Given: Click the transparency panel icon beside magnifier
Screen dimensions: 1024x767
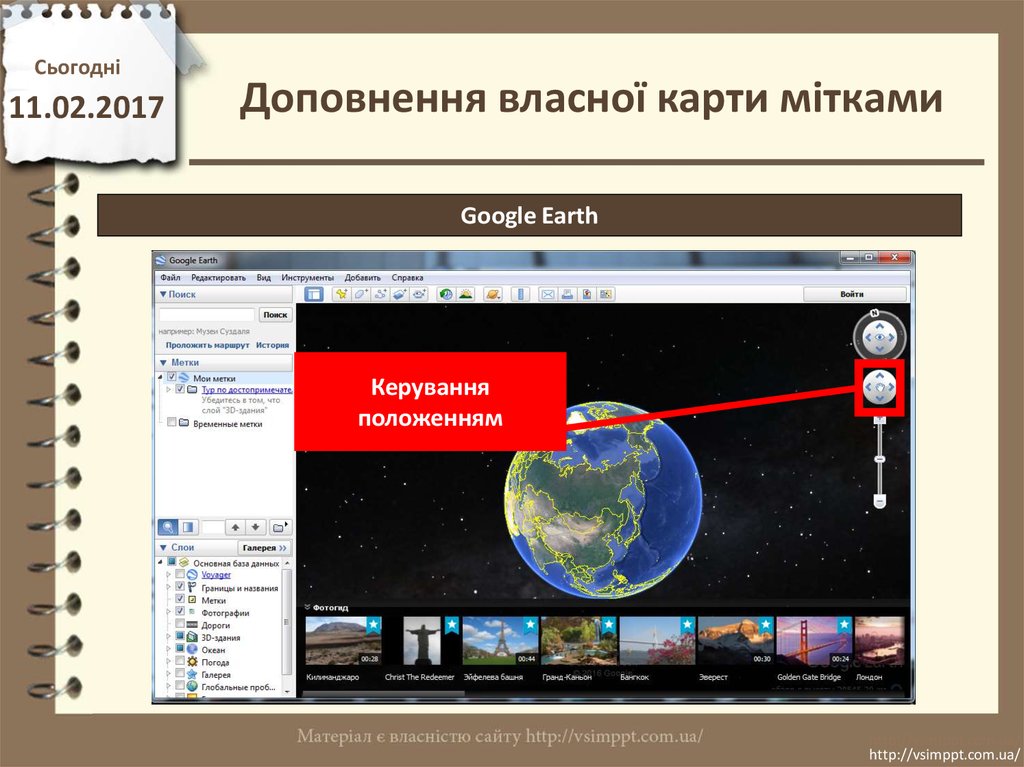Looking at the screenshot, I should (187, 527).
